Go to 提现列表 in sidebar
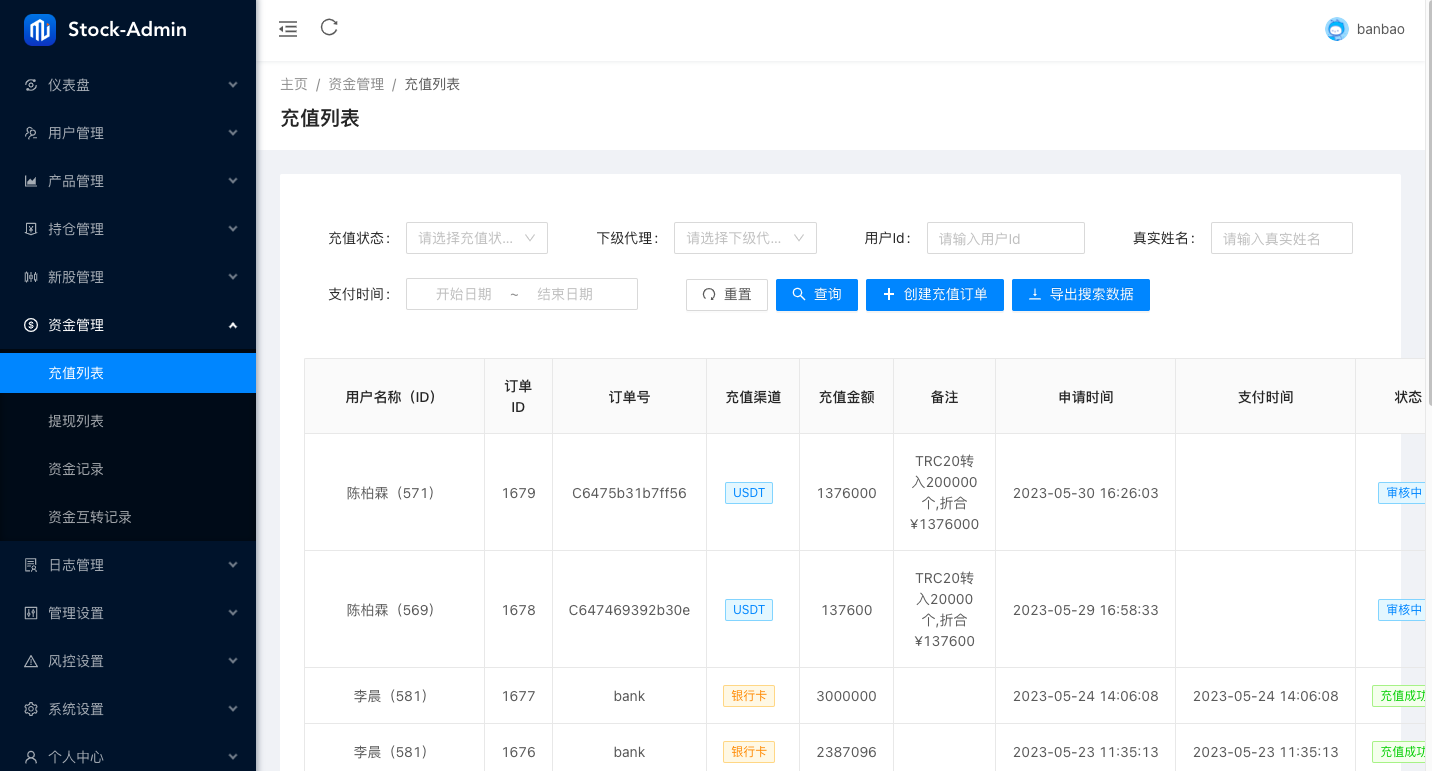The height and width of the screenshot is (771, 1432). [76, 421]
